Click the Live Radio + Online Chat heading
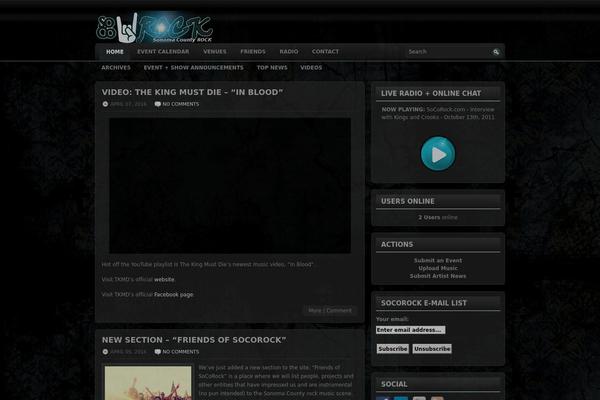Screen dimensions: 600x400 coord(431,93)
